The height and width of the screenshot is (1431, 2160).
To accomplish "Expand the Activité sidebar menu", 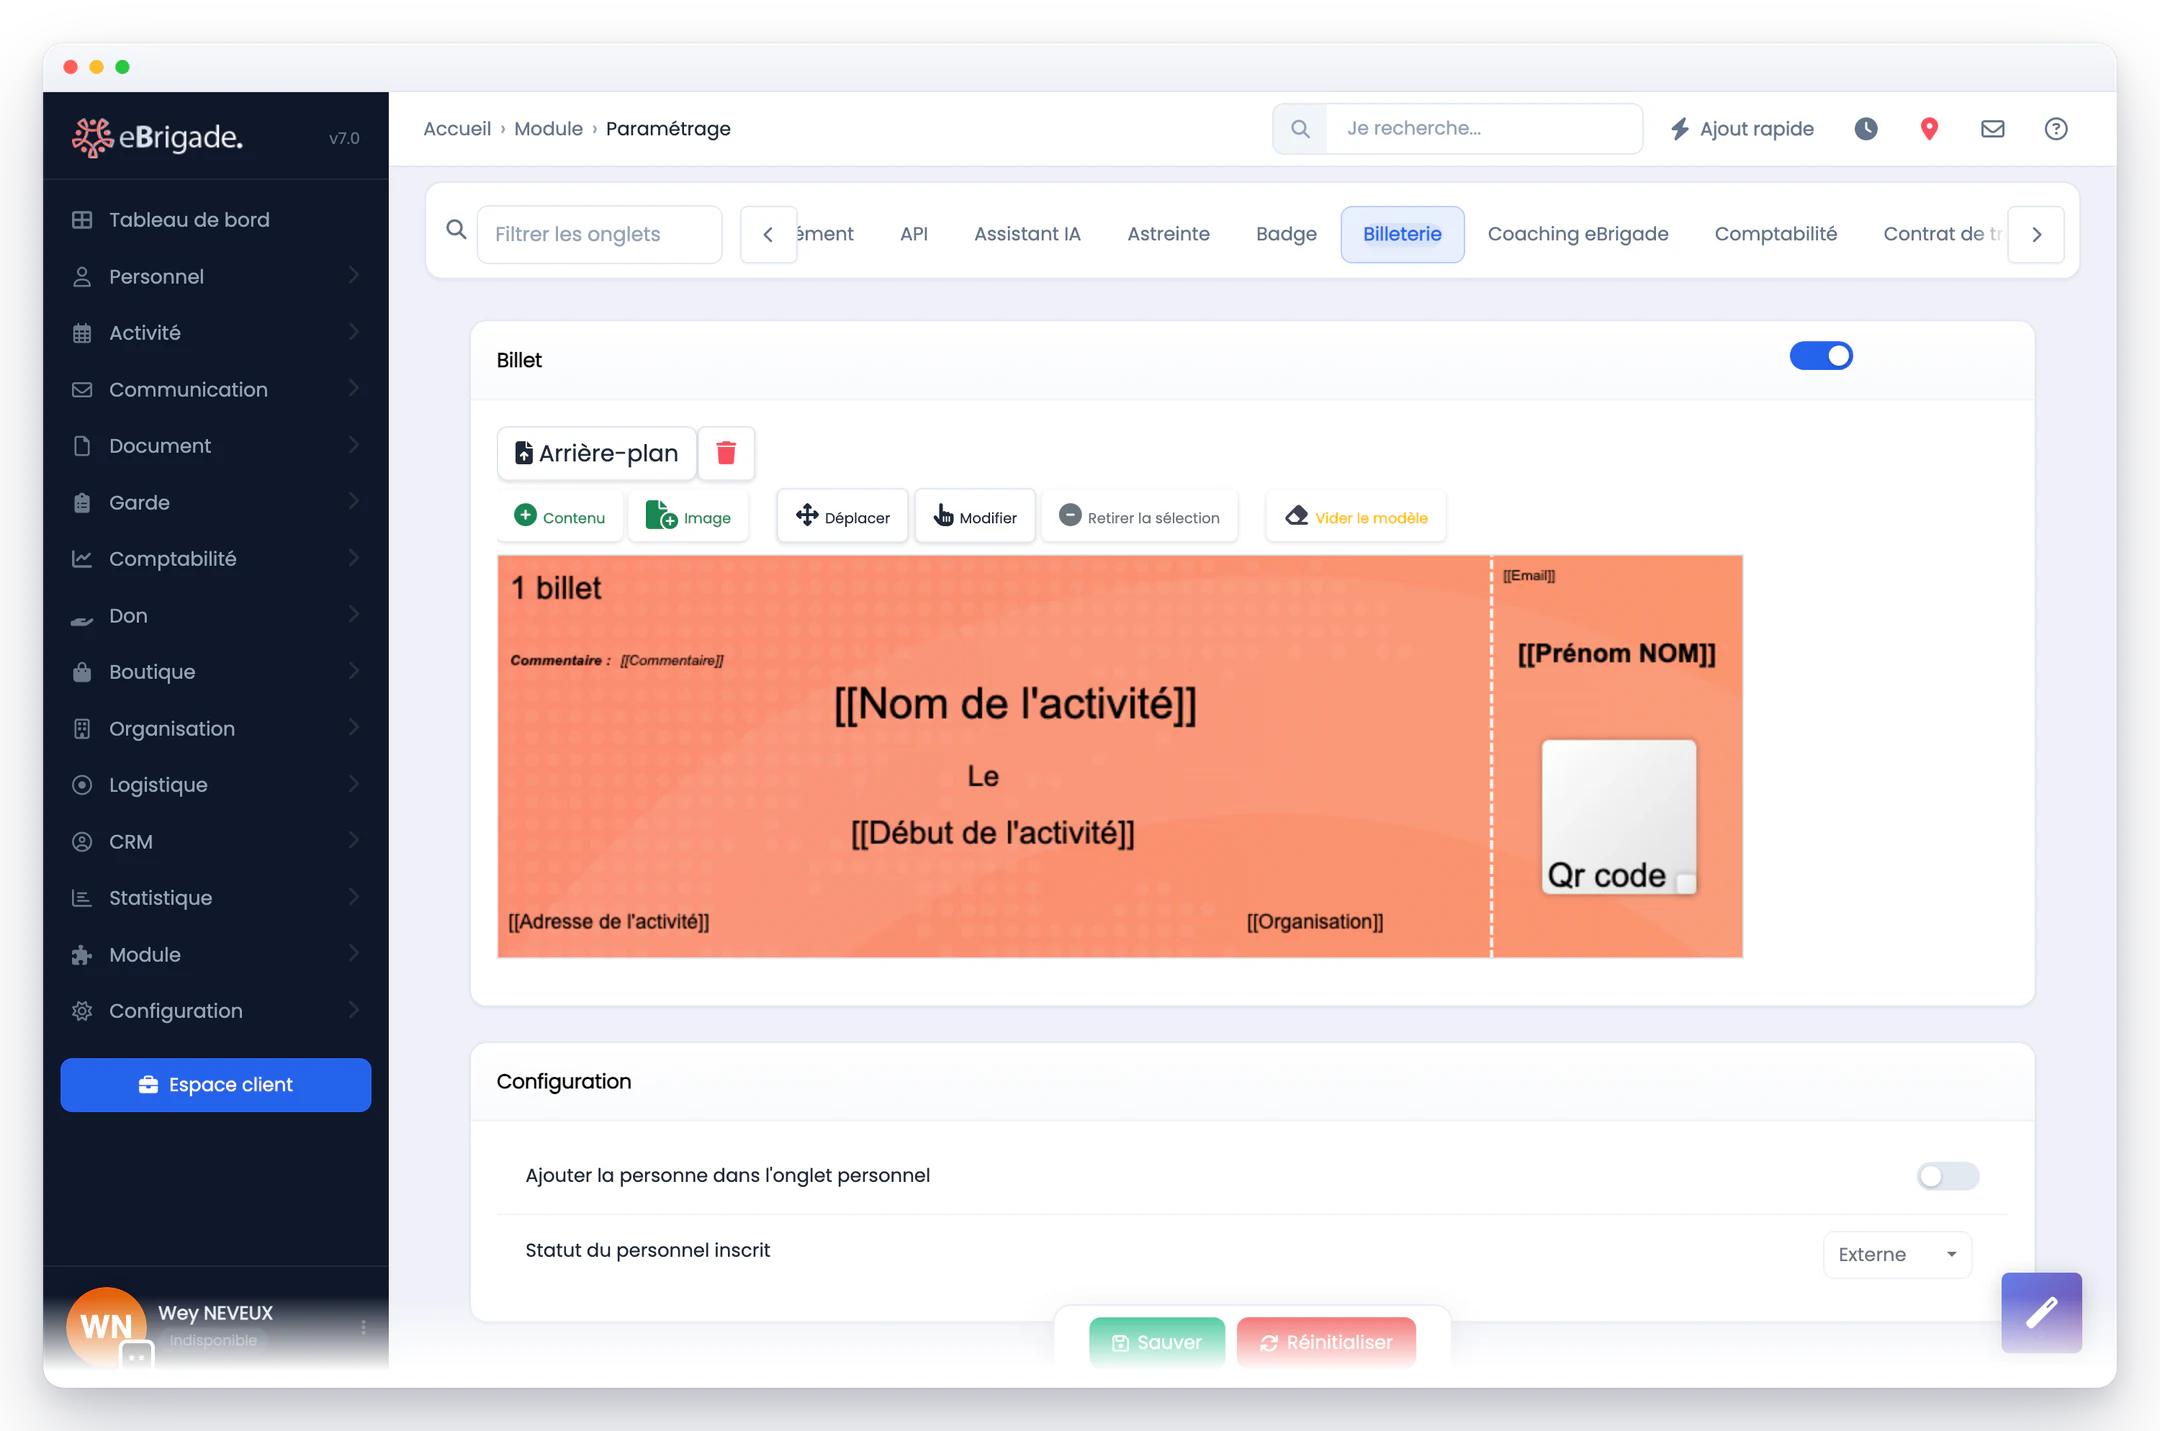I will tap(216, 333).
